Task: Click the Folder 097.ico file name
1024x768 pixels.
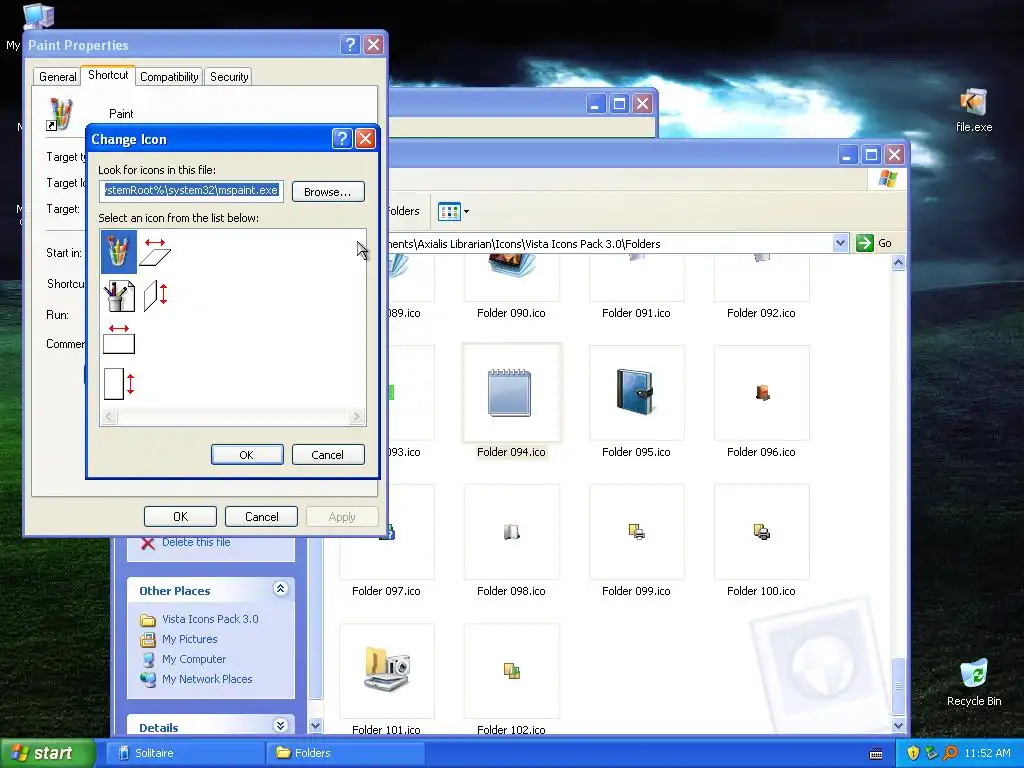Action: coord(386,591)
